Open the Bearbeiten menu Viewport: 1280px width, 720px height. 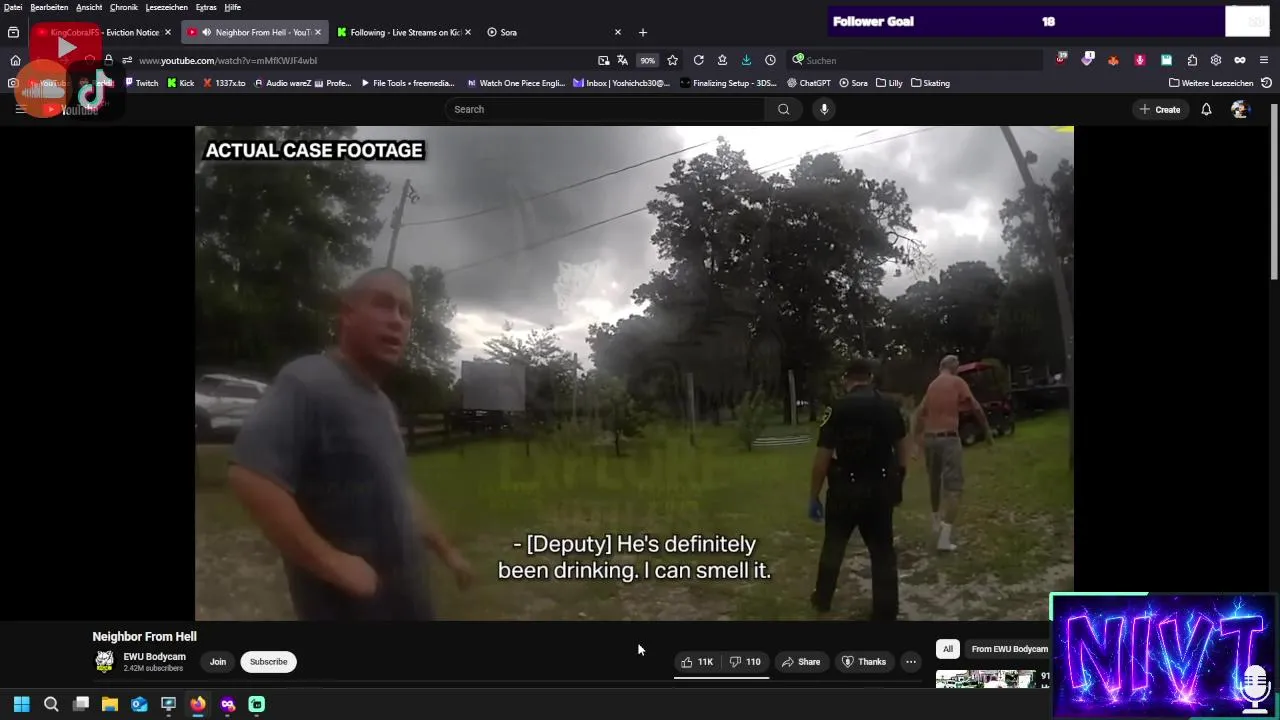(x=49, y=7)
